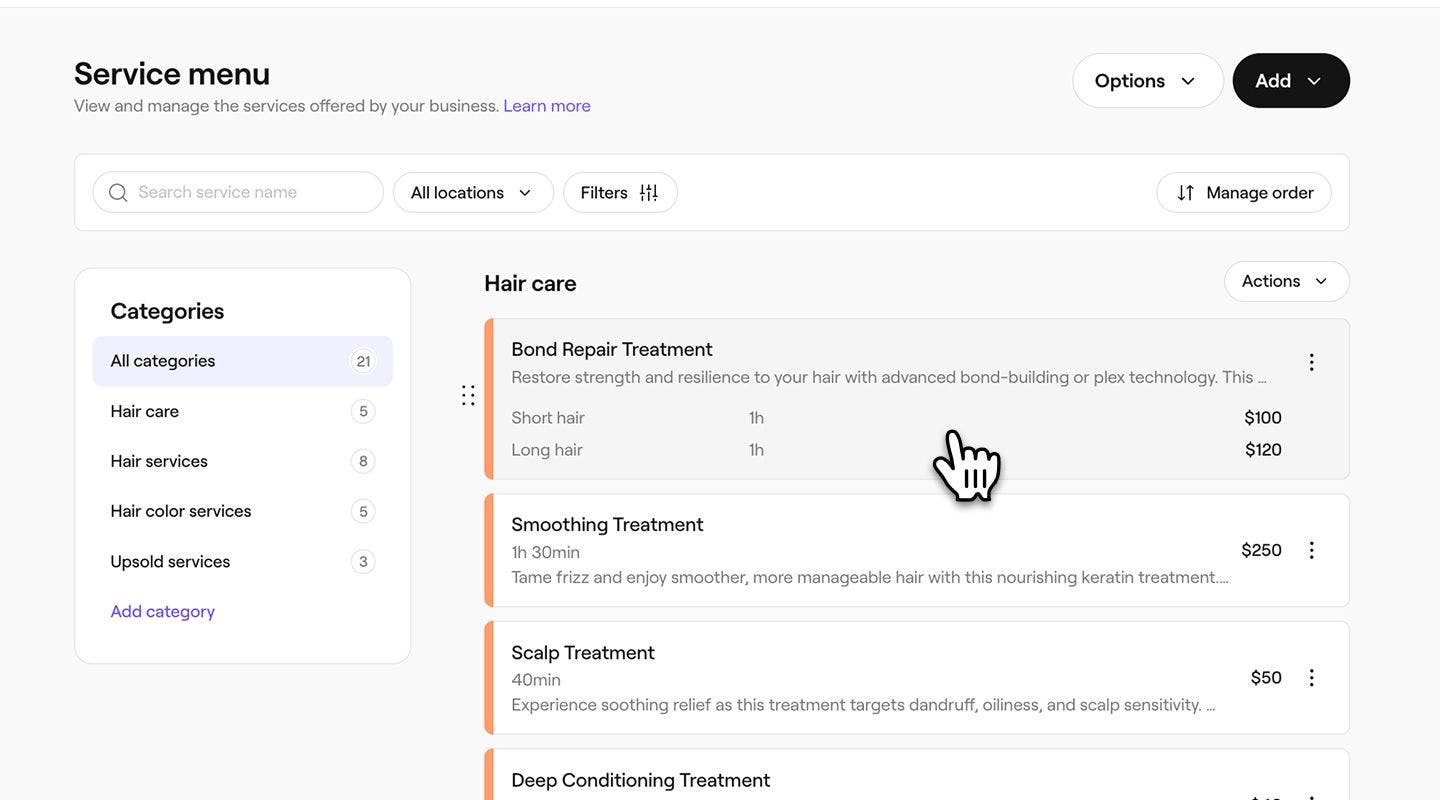Screen dimensions: 1440x800
Task: Click the Add category link
Action: 162,612
